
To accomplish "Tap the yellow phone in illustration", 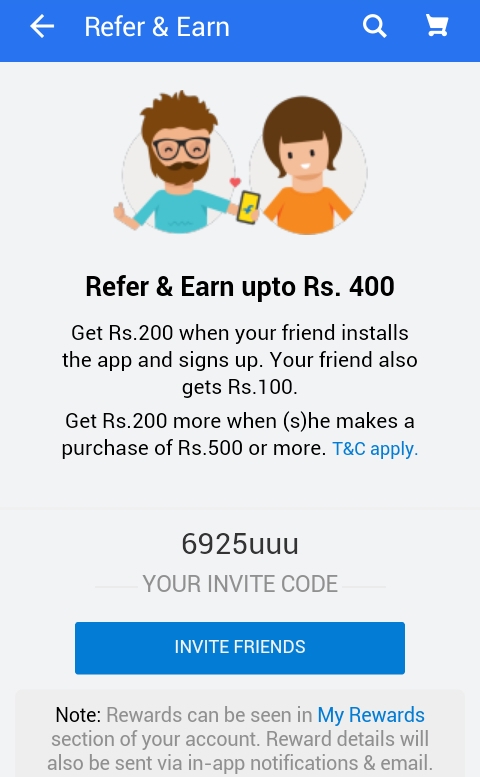I will (x=249, y=207).
